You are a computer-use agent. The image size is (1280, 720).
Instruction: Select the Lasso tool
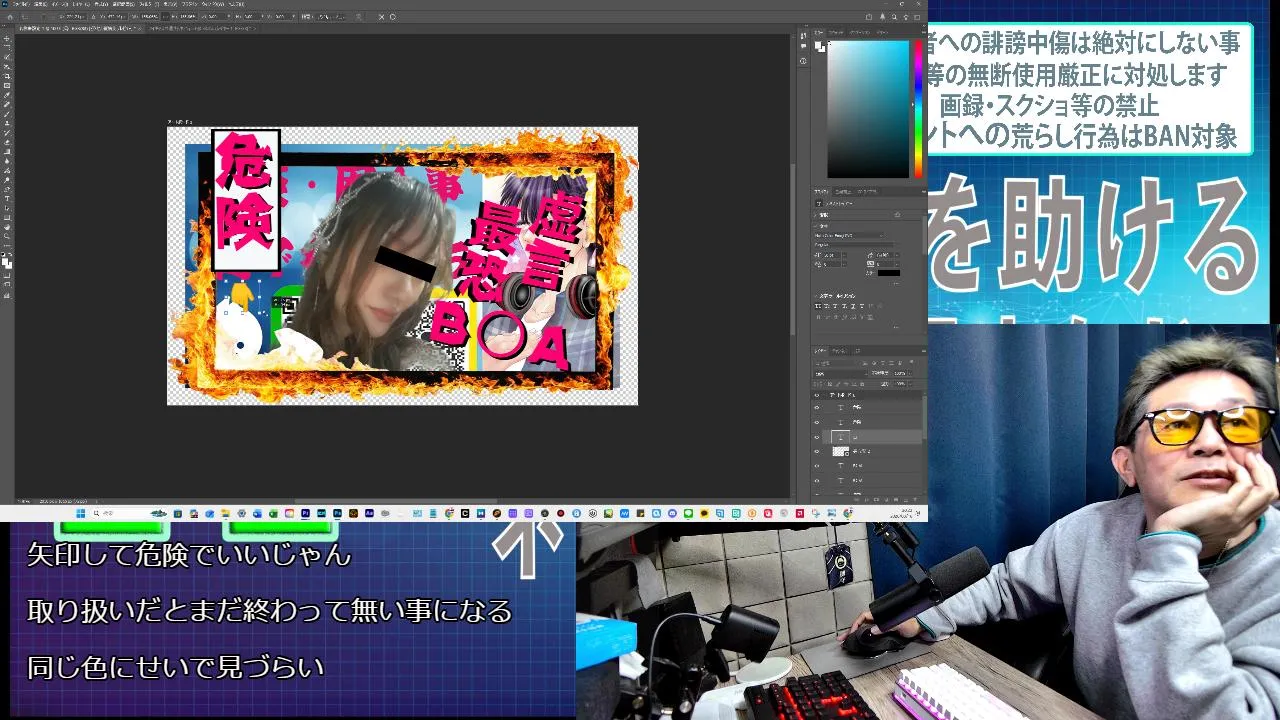7,56
